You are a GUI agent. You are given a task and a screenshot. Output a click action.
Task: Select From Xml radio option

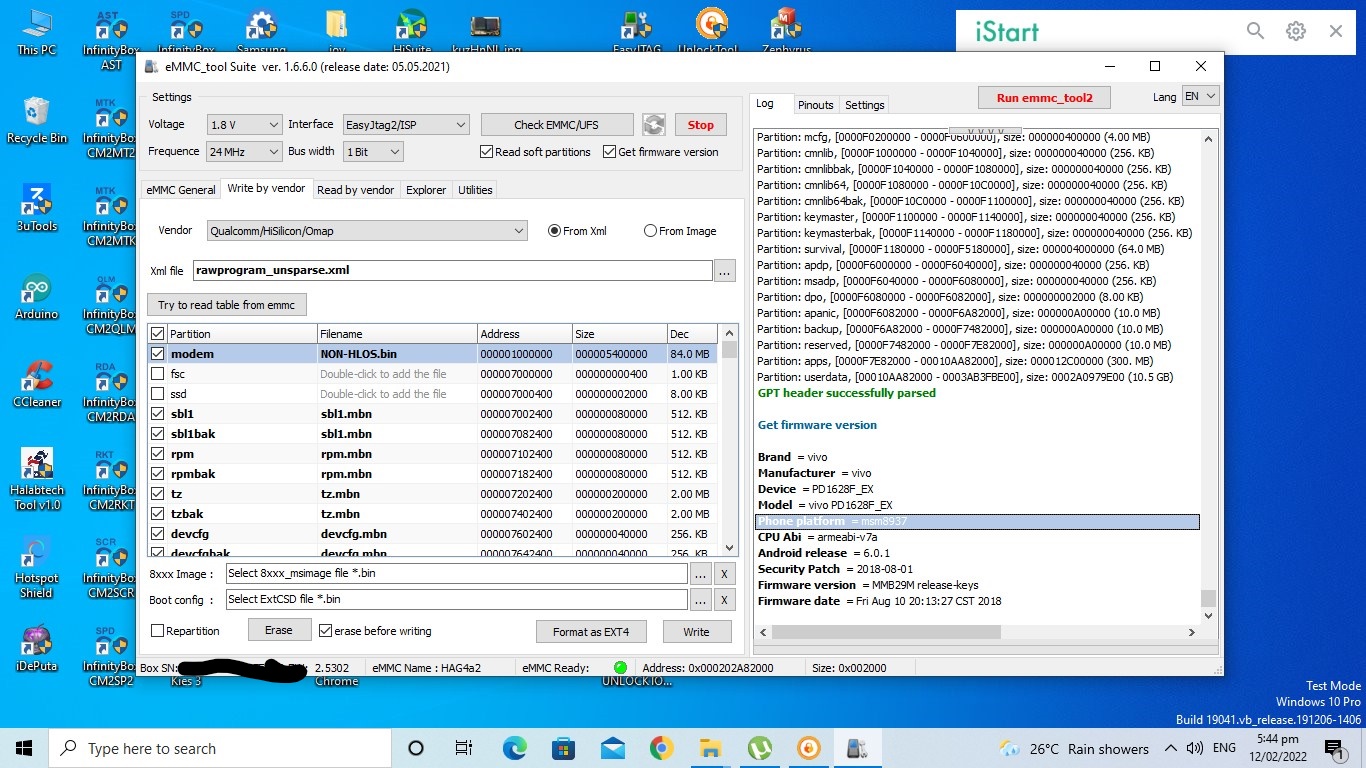click(x=554, y=231)
